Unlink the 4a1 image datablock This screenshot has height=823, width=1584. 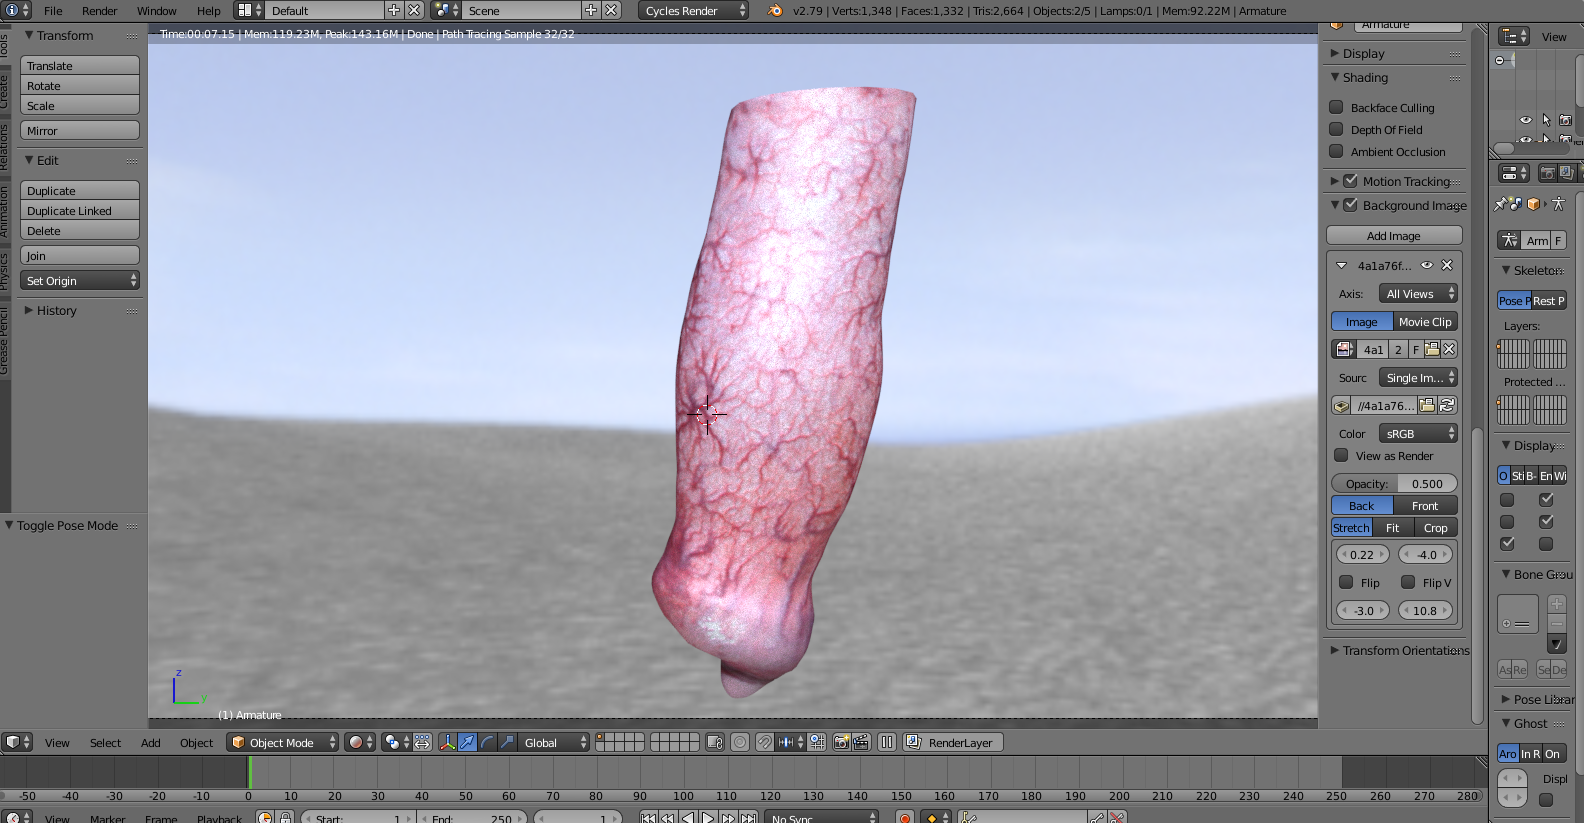[1449, 349]
